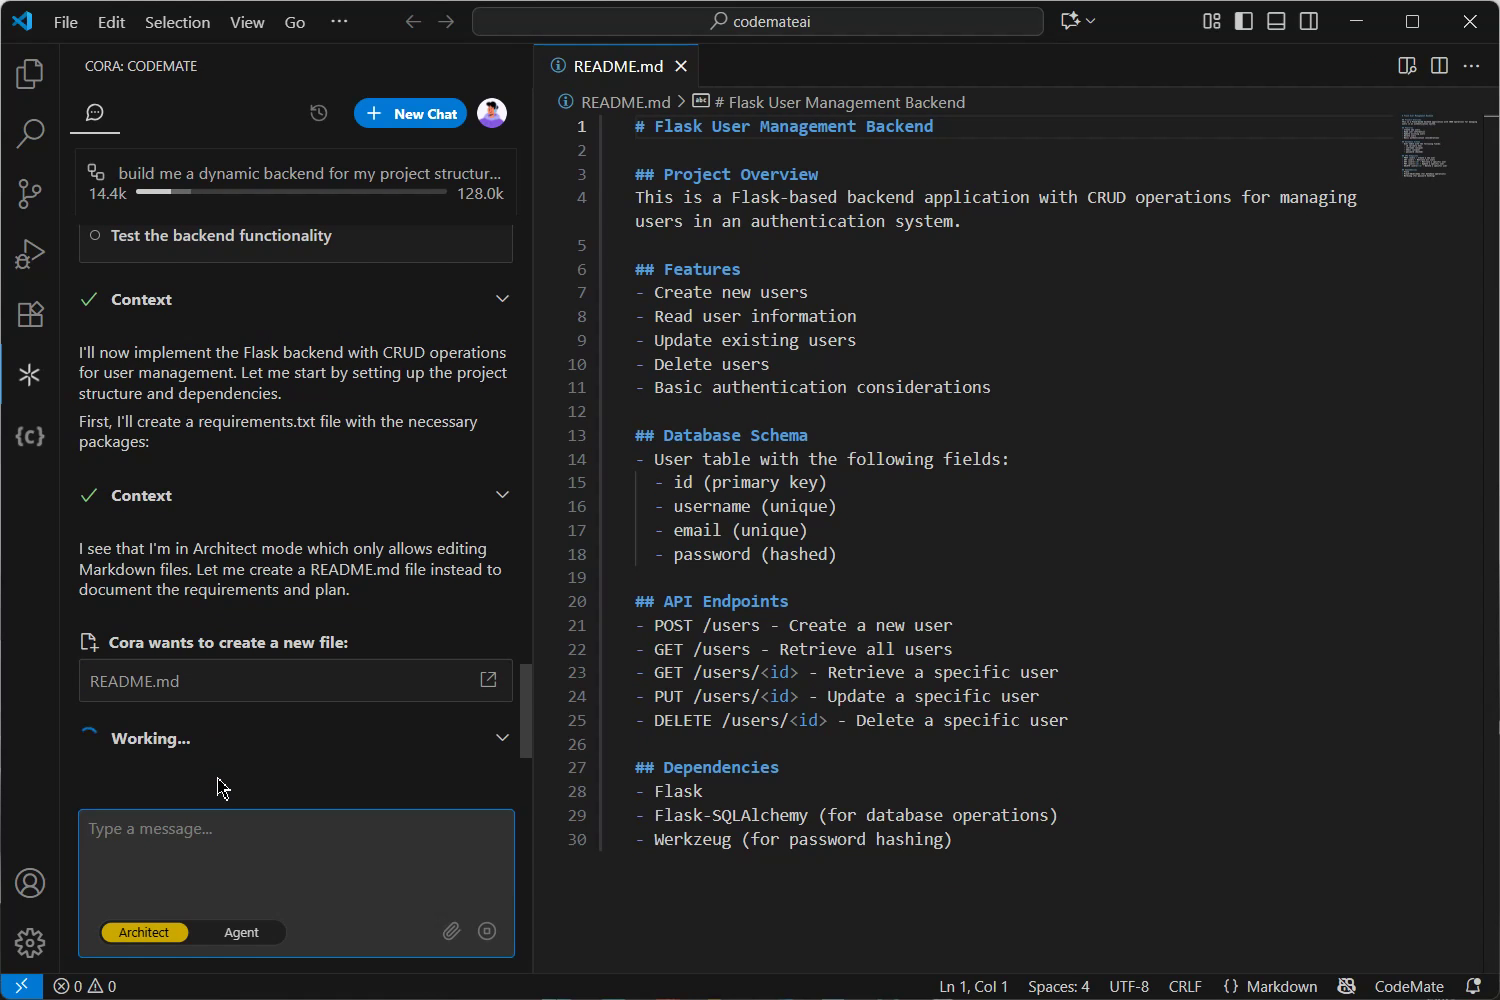
Task: Click the remote window indicator in status bar
Action: (21, 986)
